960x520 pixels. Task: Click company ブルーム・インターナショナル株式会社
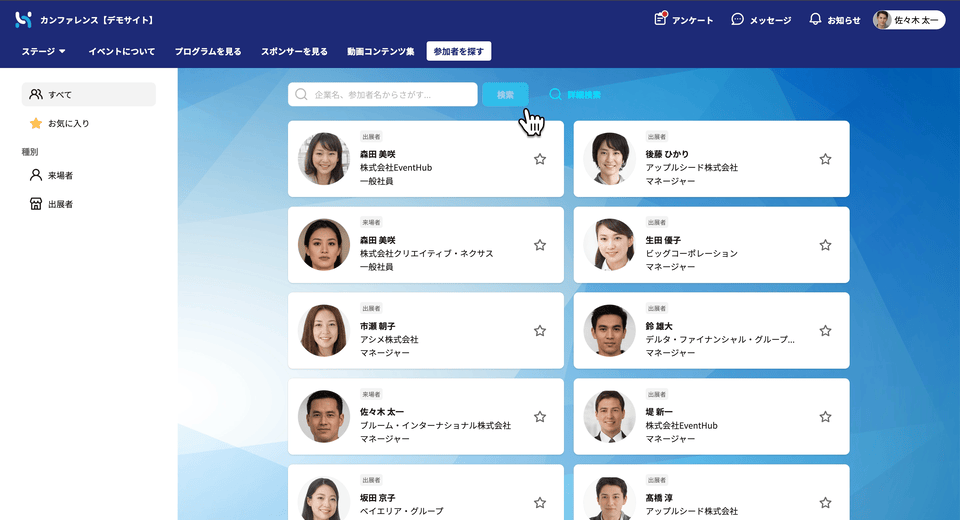435,425
